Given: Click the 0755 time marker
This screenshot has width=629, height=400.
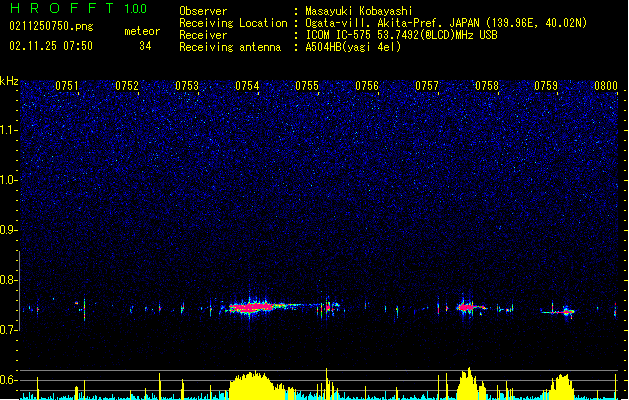Looking at the screenshot, I should [x=307, y=86].
